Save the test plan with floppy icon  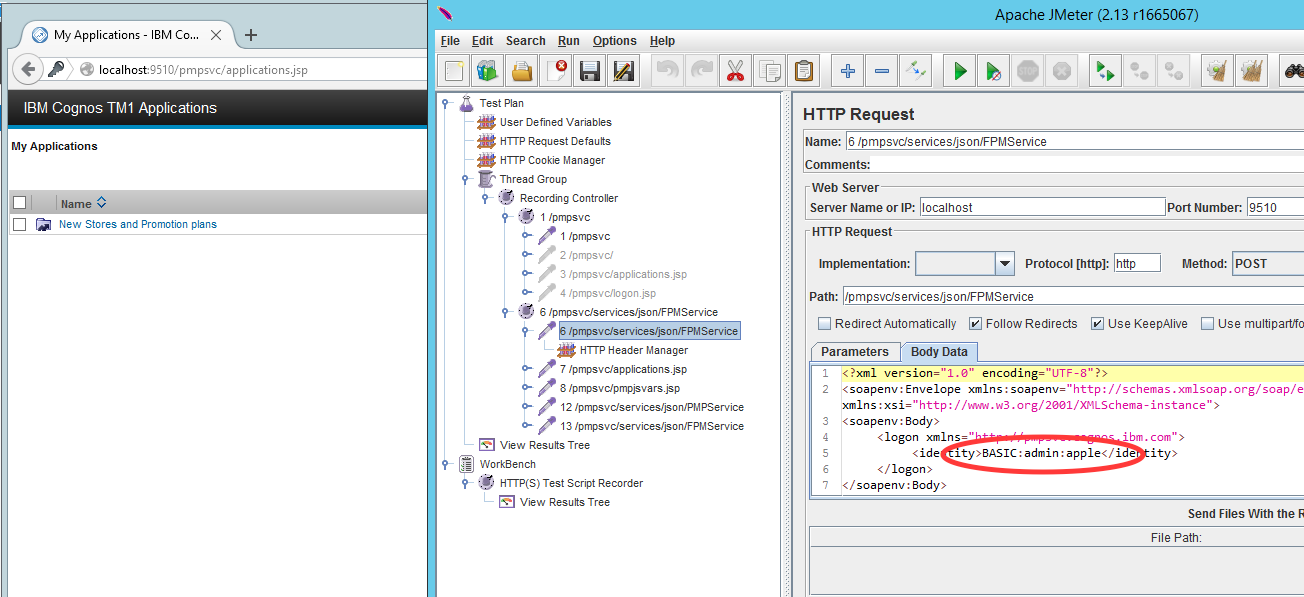(x=590, y=71)
